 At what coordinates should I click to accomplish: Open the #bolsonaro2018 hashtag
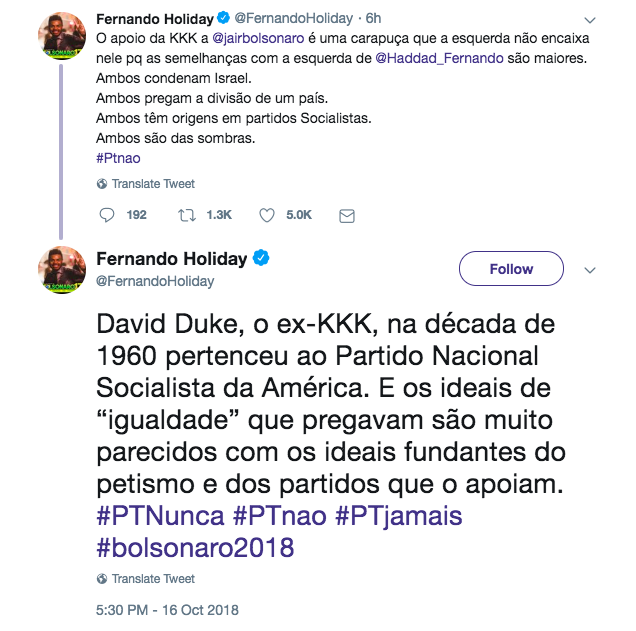[x=196, y=547]
